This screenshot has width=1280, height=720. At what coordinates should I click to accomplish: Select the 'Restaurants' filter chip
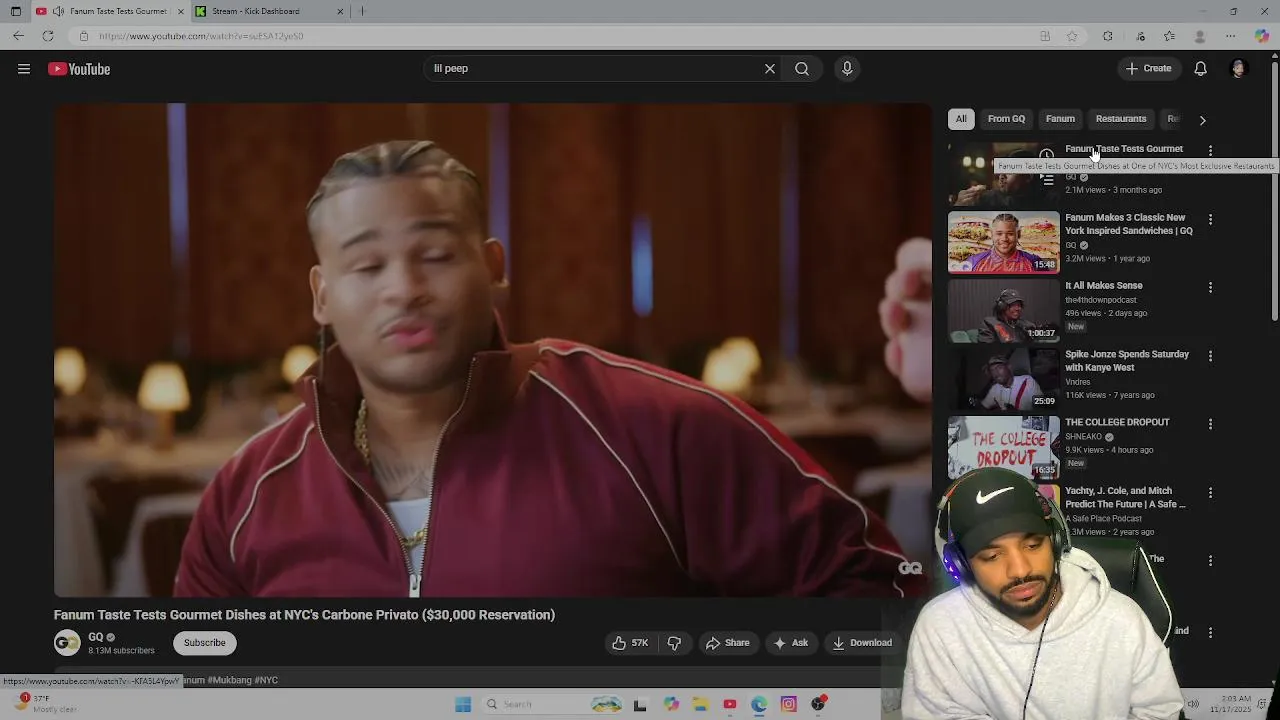pyautogui.click(x=1121, y=119)
